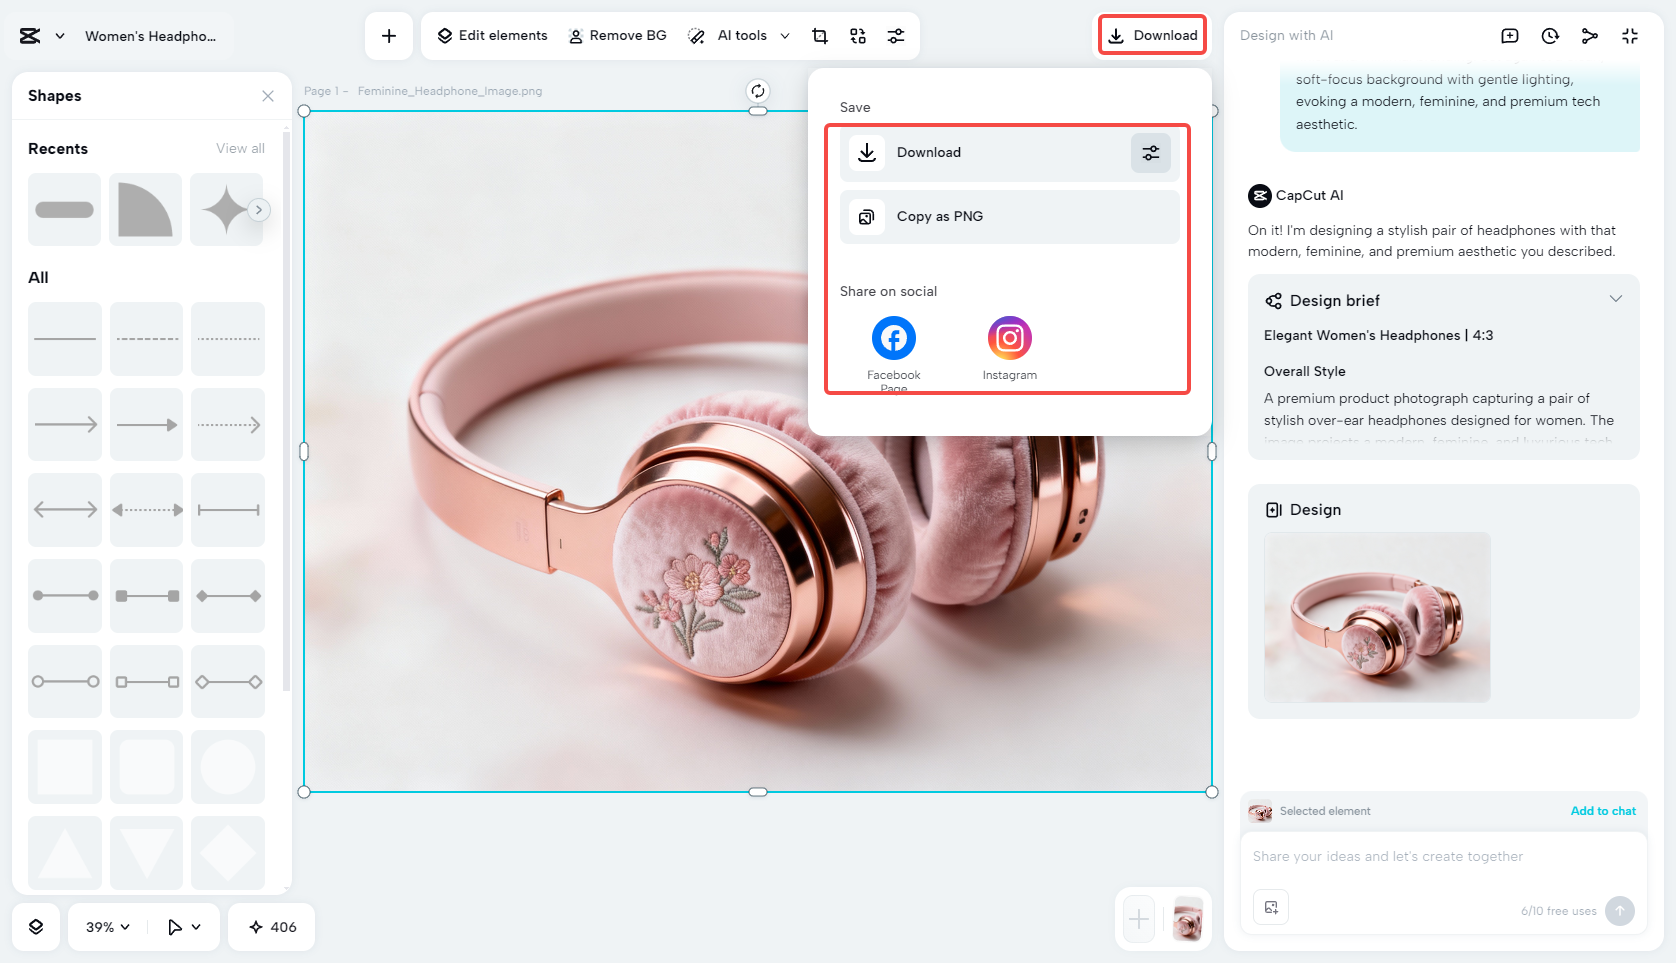Expand the AI tools dropdown
The height and width of the screenshot is (963, 1676).
point(786,35)
